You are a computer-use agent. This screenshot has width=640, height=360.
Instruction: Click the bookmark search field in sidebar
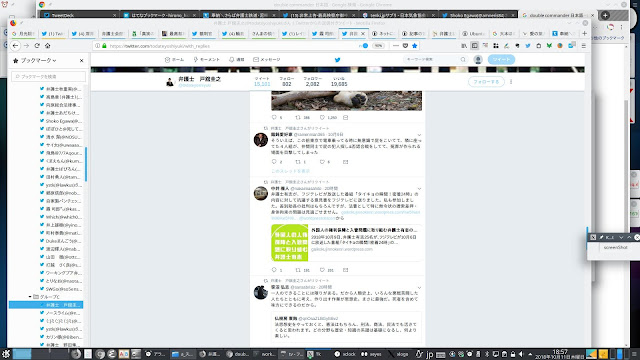tap(49, 76)
